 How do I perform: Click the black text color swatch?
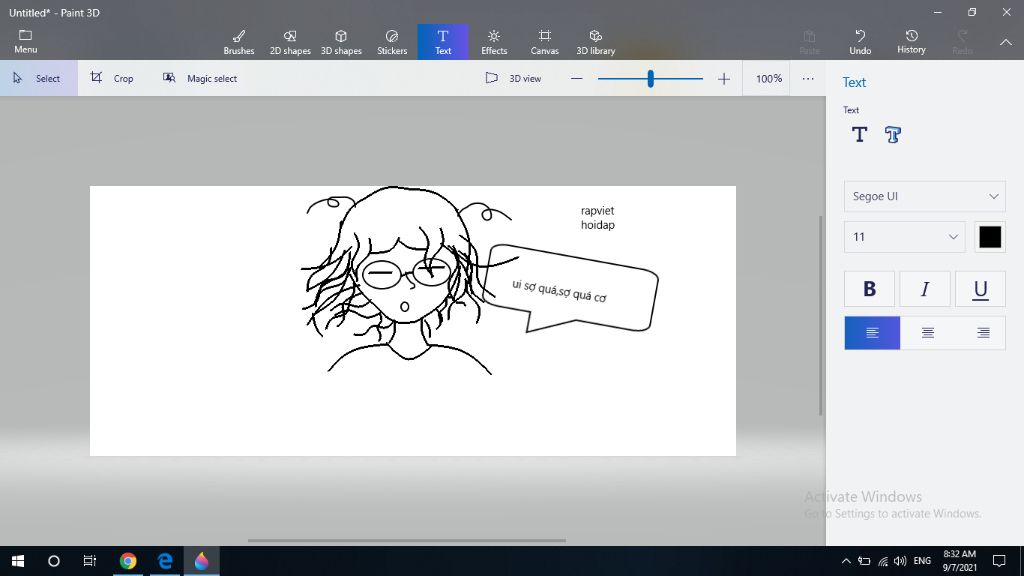point(990,237)
